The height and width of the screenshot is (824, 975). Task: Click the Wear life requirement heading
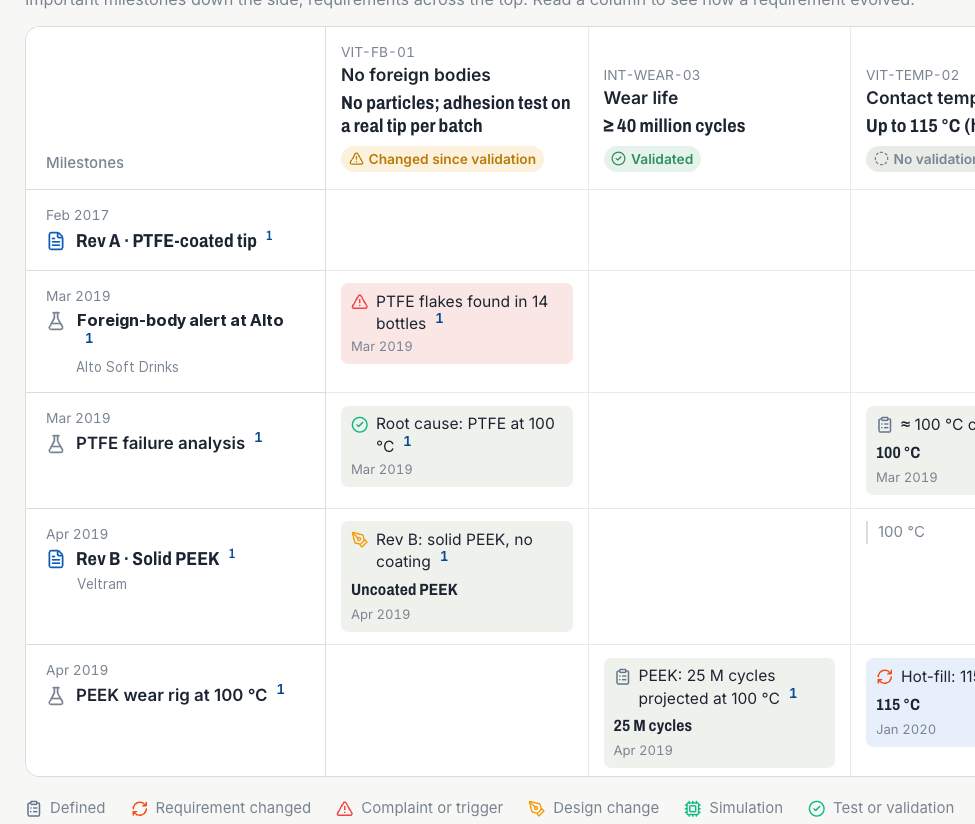640,98
